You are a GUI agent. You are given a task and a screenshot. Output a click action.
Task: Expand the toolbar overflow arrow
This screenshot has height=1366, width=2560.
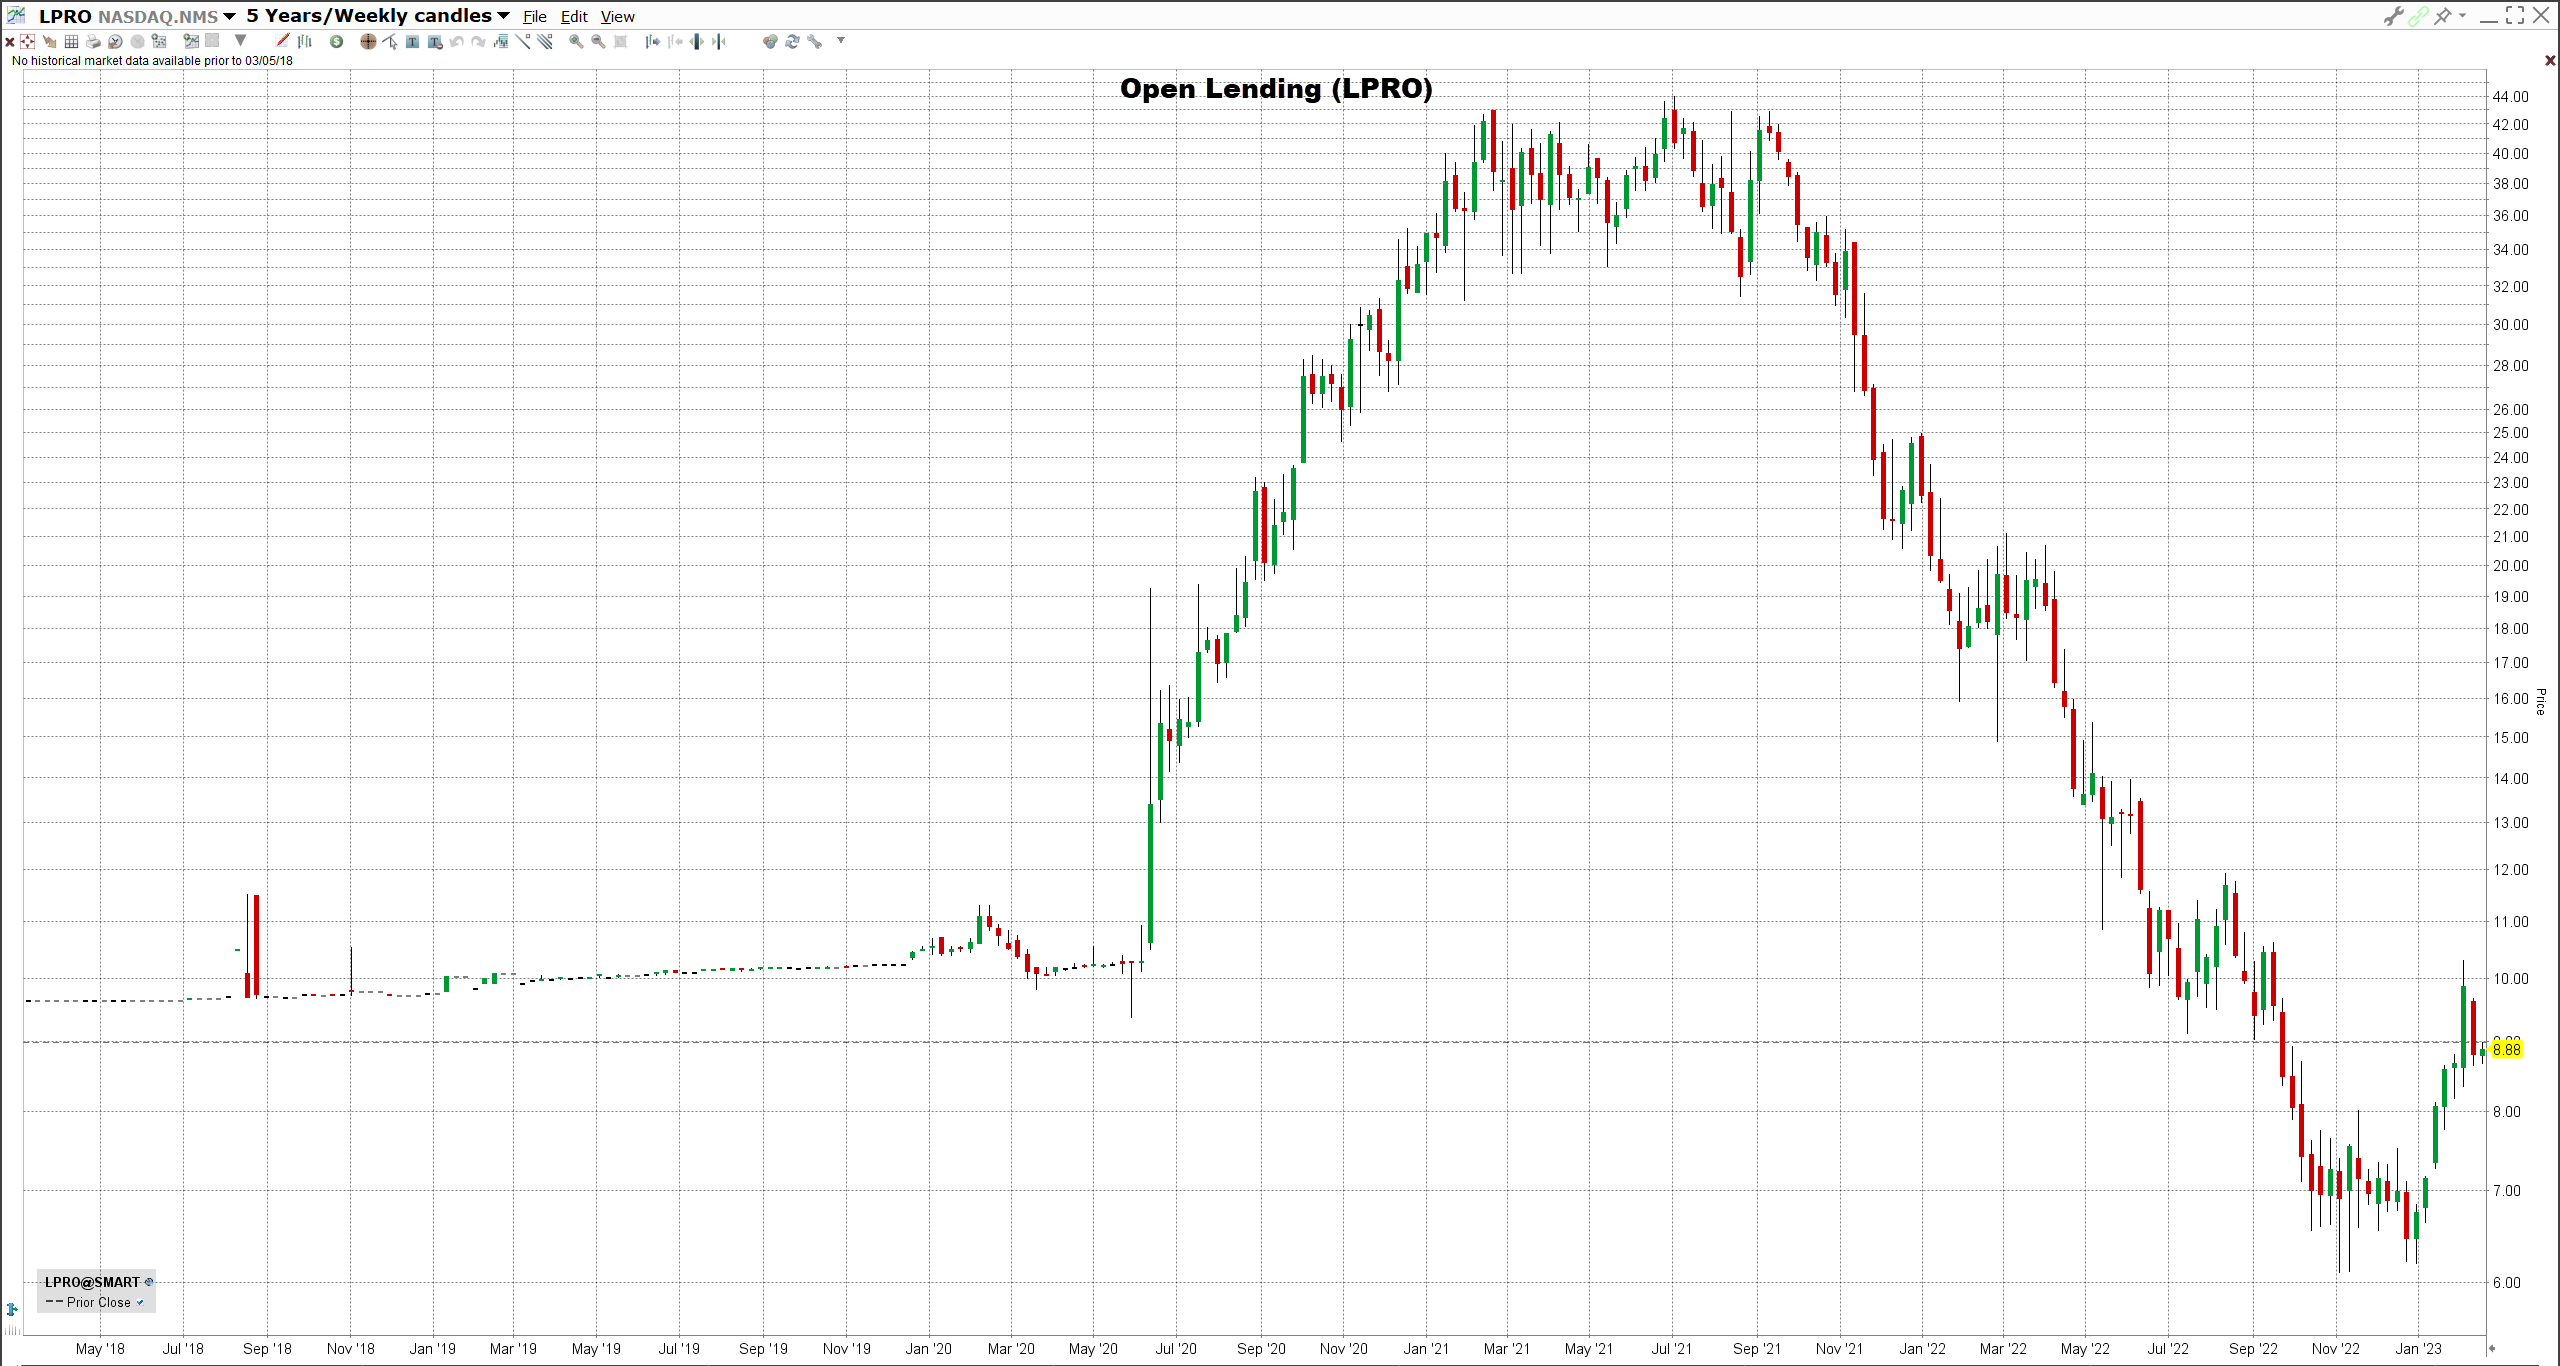click(841, 41)
